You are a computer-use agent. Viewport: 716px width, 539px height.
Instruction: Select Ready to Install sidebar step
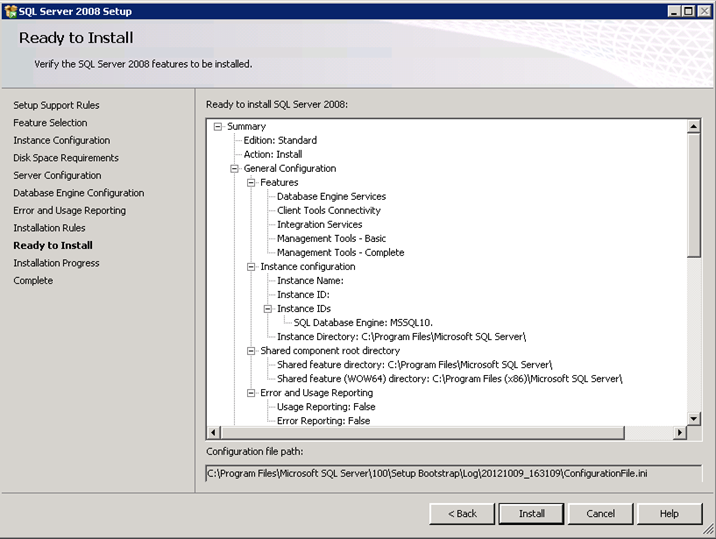(53, 246)
